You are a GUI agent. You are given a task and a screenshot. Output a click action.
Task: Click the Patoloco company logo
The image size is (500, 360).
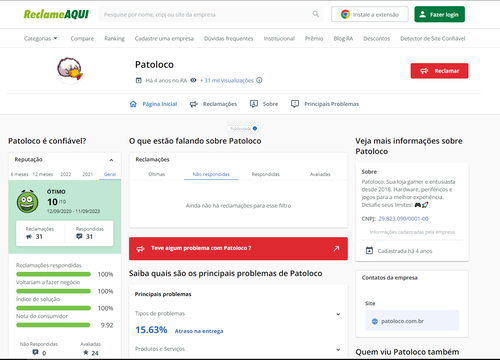click(x=70, y=69)
